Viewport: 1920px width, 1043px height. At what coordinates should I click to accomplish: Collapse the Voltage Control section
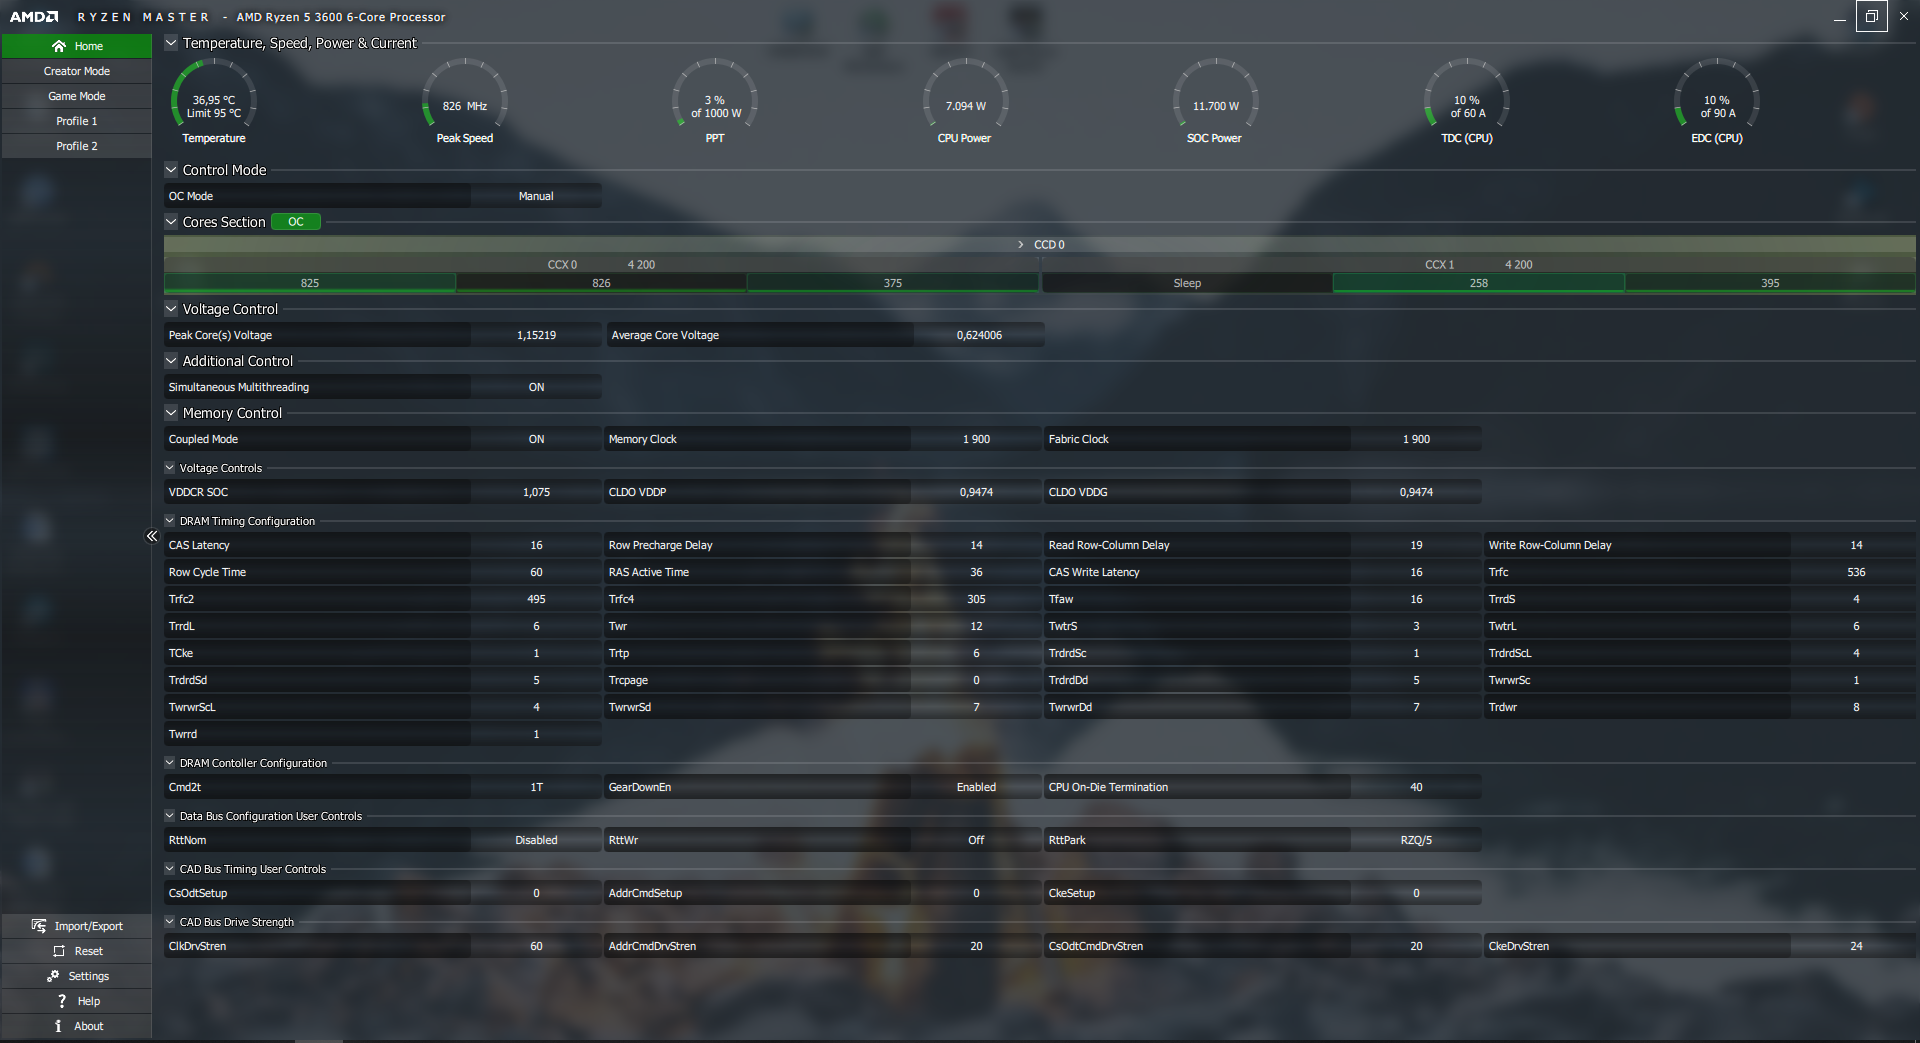[171, 309]
